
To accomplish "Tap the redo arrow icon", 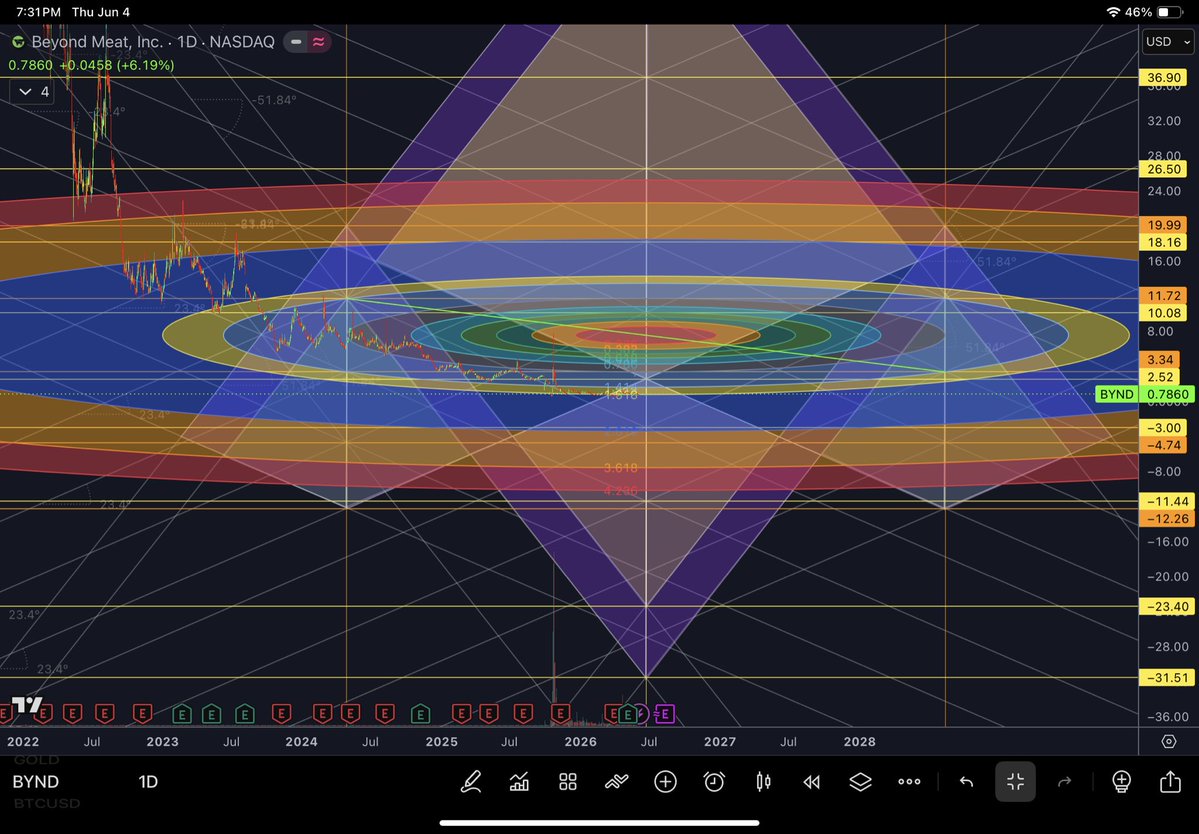I will click(1064, 781).
